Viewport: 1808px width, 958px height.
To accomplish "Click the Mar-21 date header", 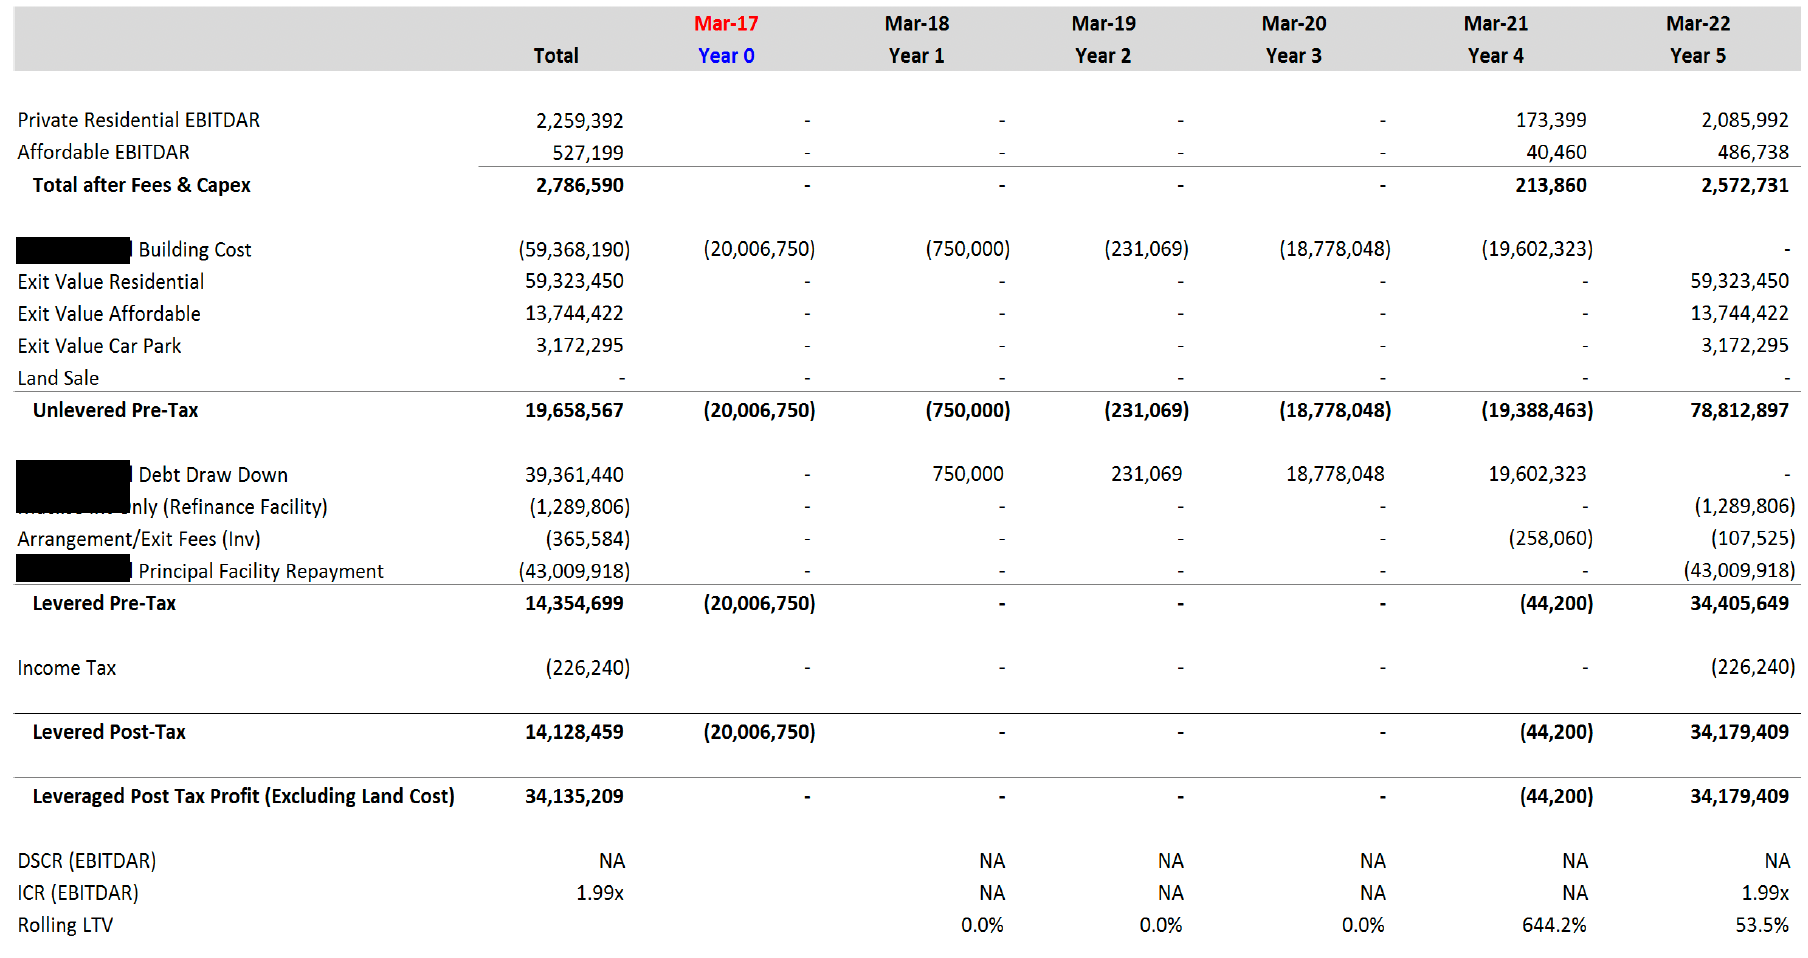I will [1496, 23].
